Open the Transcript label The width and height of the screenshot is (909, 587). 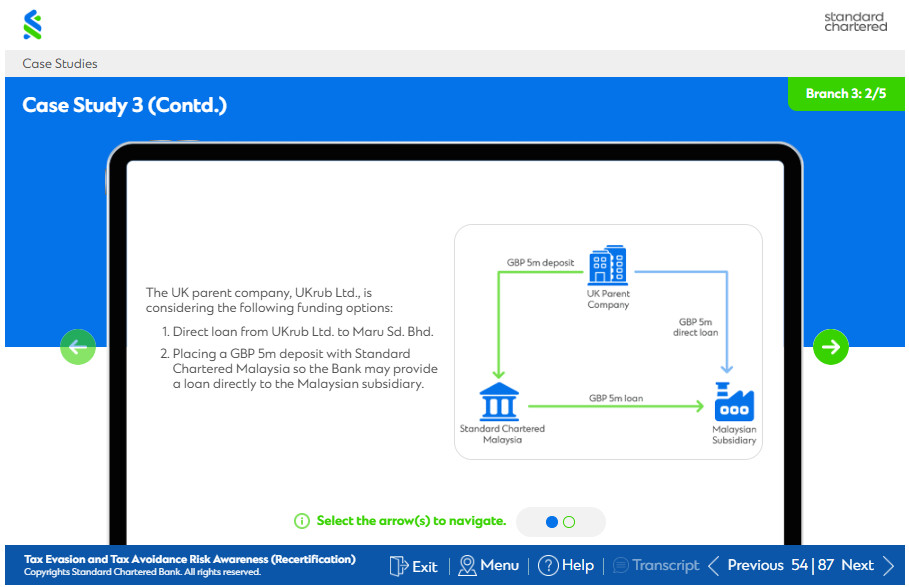click(x=666, y=565)
